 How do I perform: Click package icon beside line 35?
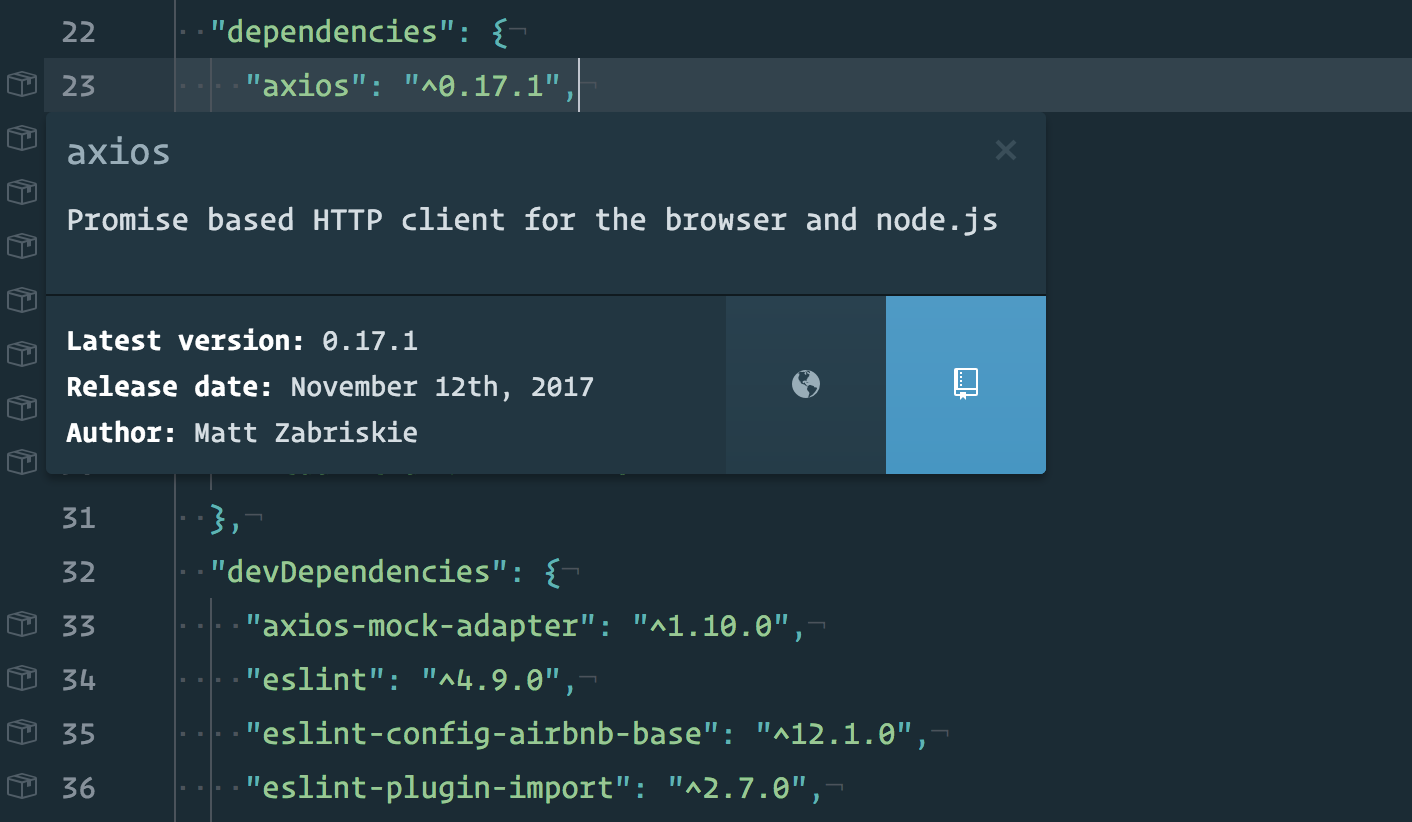(x=22, y=733)
